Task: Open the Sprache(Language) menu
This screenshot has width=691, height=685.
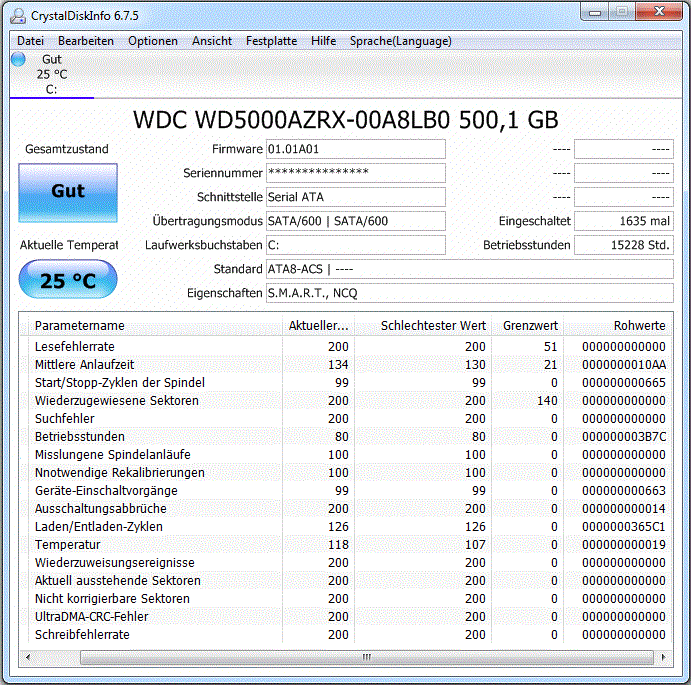Action: point(401,41)
